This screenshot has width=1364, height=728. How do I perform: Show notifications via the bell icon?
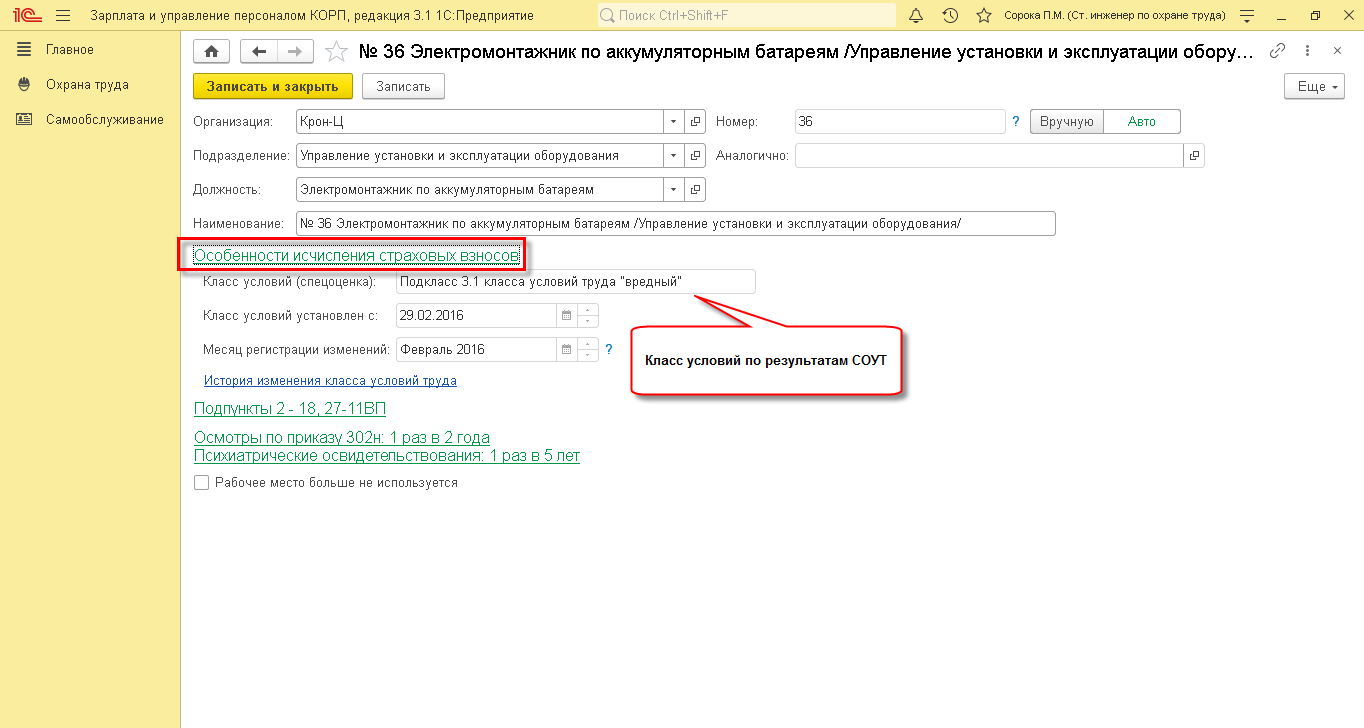(x=916, y=15)
